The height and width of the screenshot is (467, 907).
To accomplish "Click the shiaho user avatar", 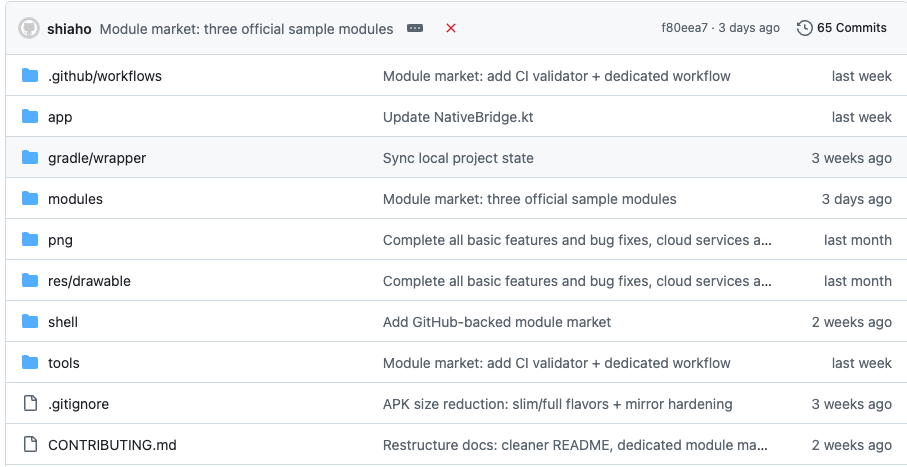I will point(28,28).
